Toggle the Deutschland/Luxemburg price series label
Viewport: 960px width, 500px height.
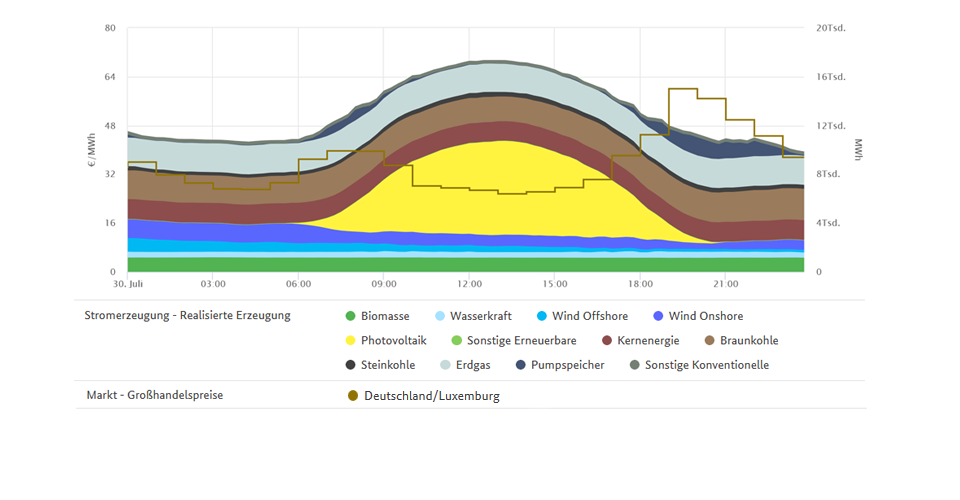pos(432,396)
